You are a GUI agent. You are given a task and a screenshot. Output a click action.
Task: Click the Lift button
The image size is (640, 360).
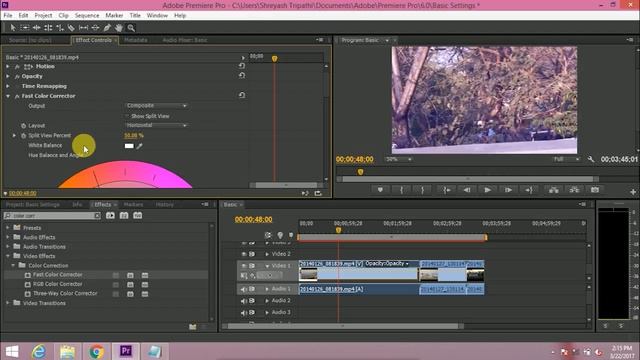553,190
